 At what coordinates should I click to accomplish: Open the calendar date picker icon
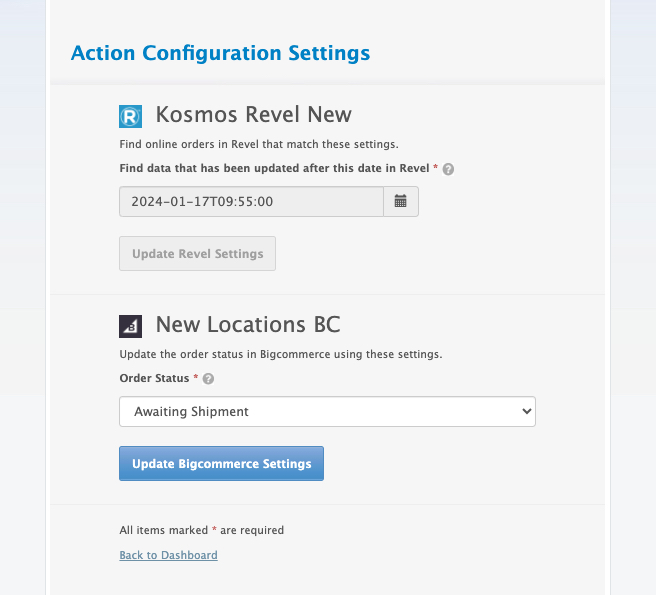pyautogui.click(x=401, y=201)
